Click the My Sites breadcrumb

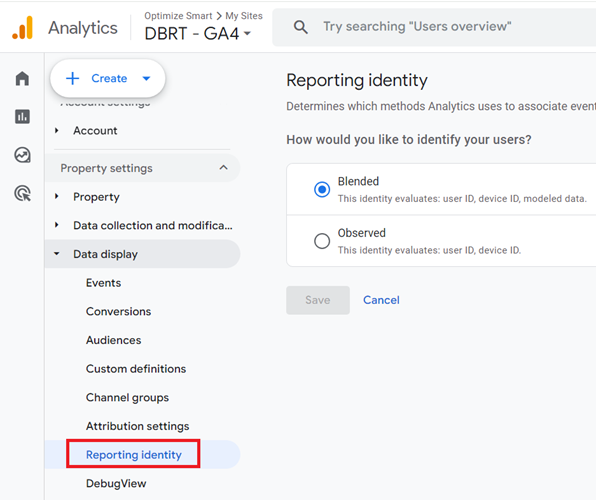pos(244,16)
